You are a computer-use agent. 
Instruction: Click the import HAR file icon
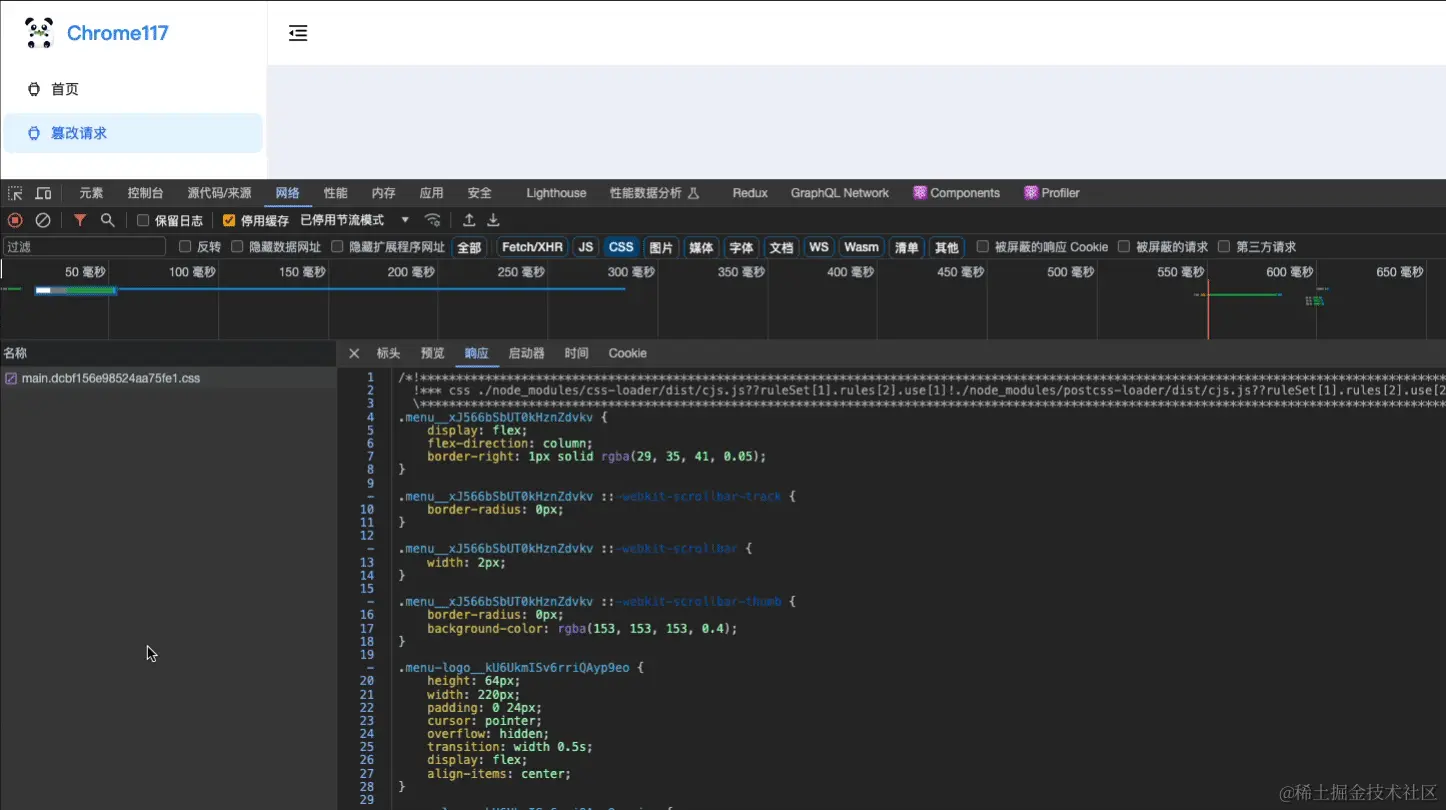[468, 219]
